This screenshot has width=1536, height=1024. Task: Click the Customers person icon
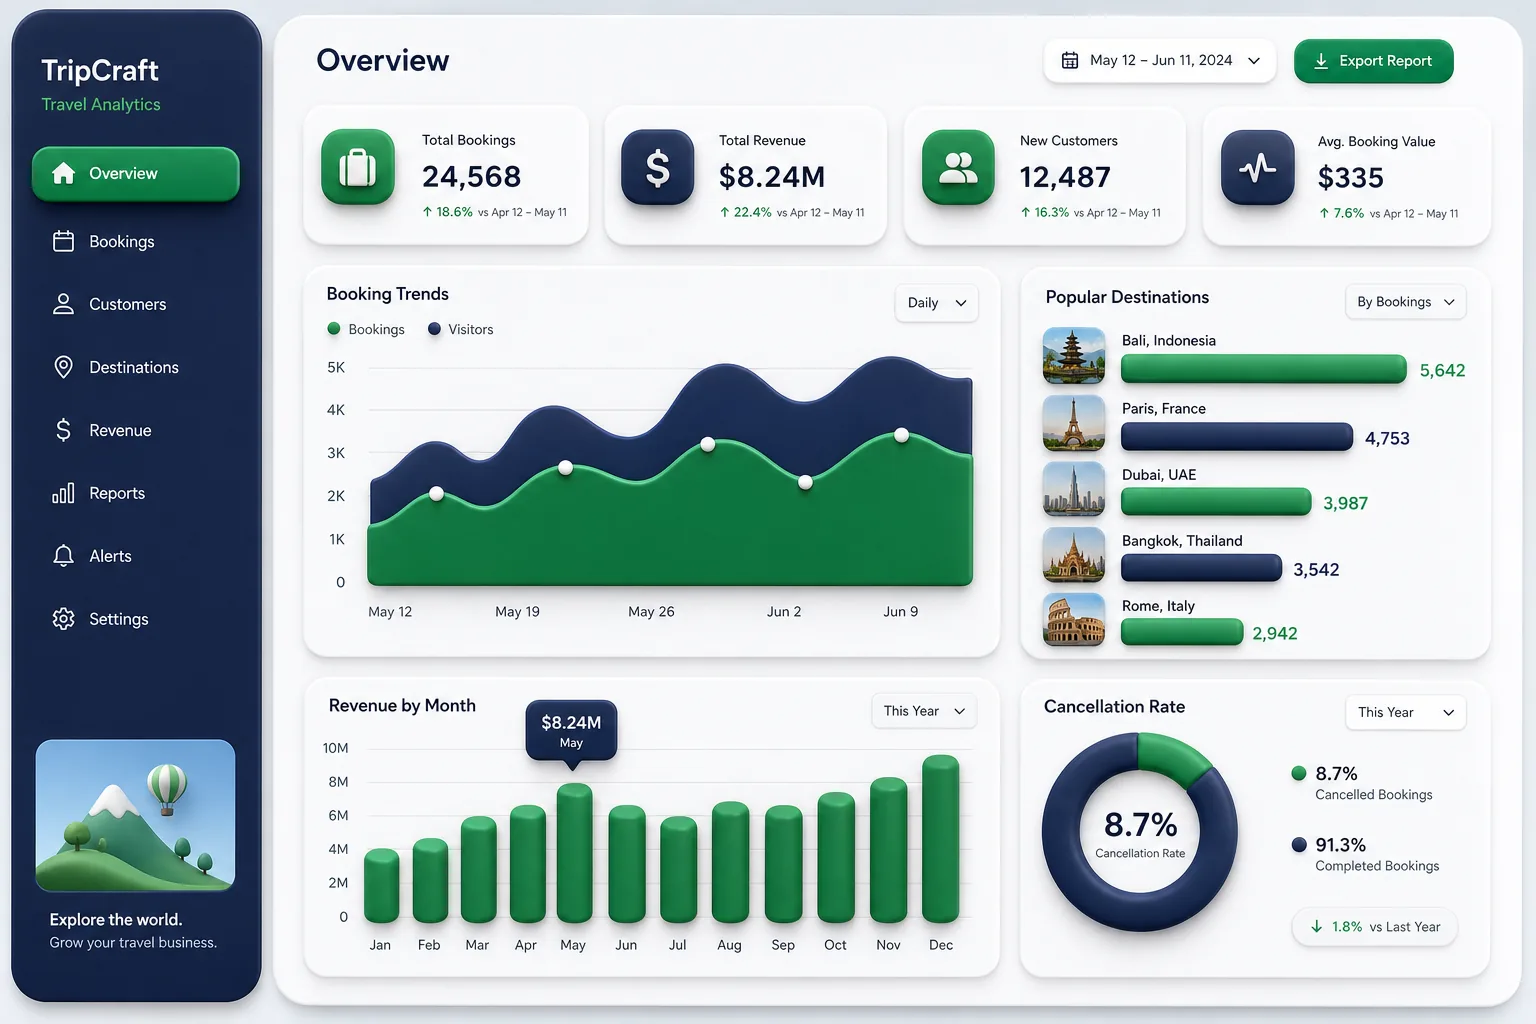tap(63, 304)
